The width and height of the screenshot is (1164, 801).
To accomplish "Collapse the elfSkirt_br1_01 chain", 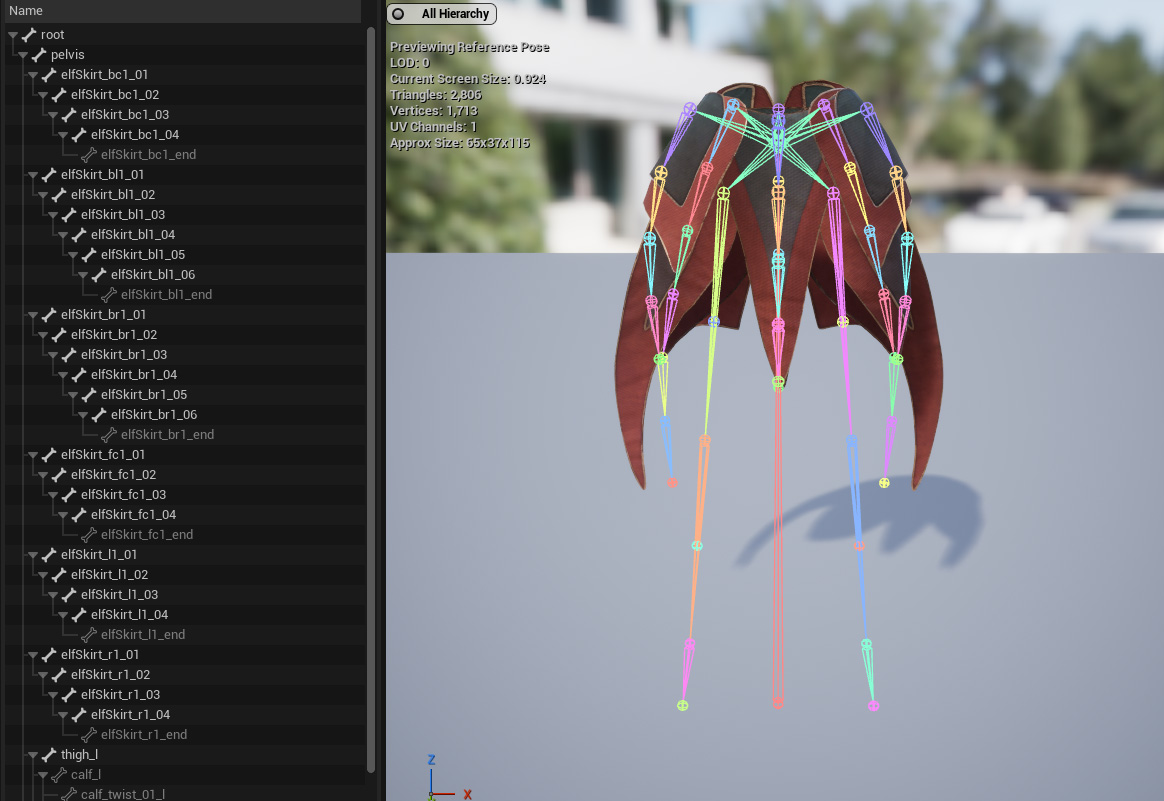I will 33,316.
